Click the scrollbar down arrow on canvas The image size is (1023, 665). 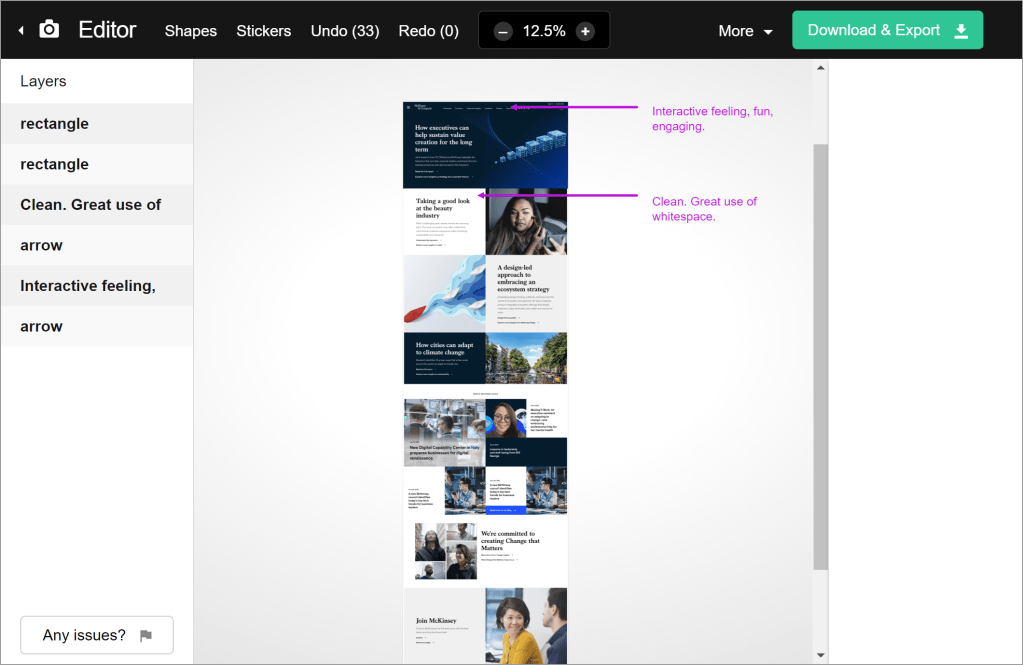pos(821,655)
